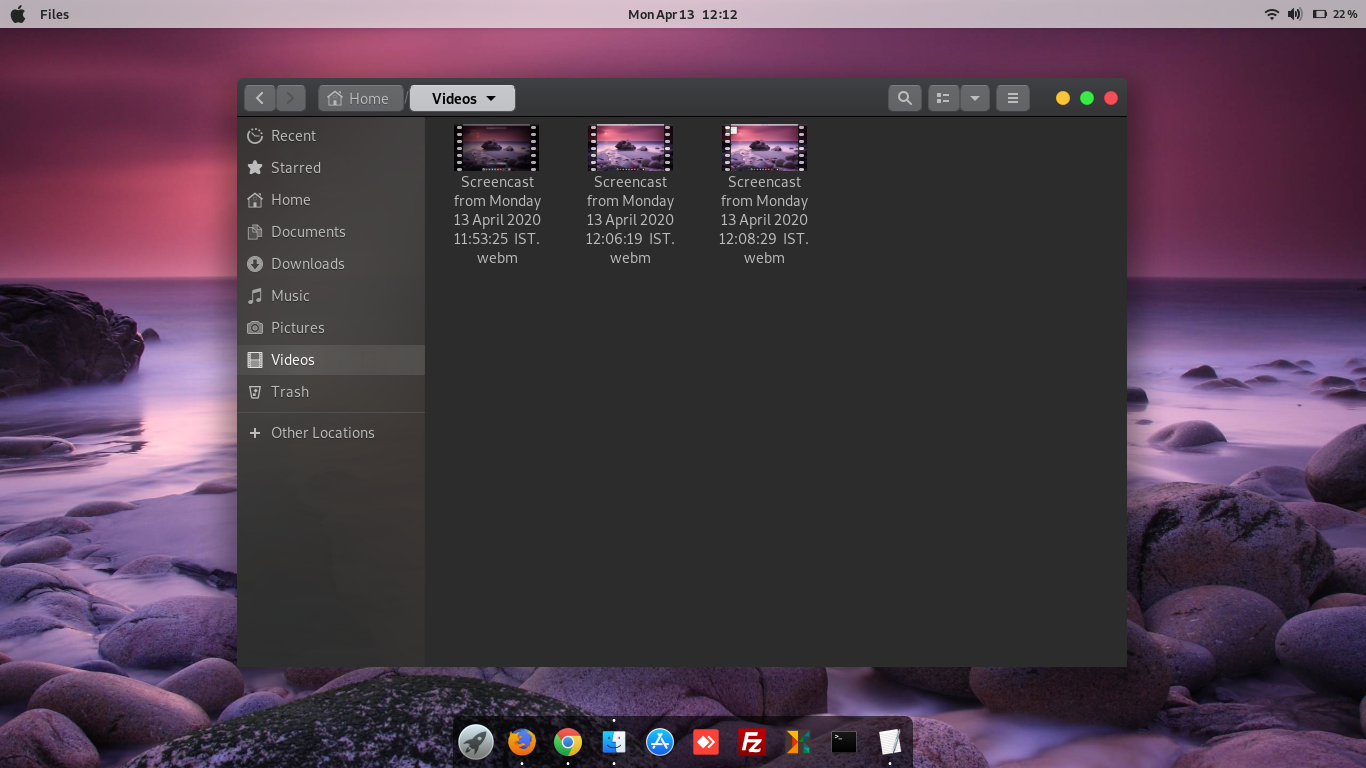
Task: Open FileZilla from the dock
Action: (751, 742)
